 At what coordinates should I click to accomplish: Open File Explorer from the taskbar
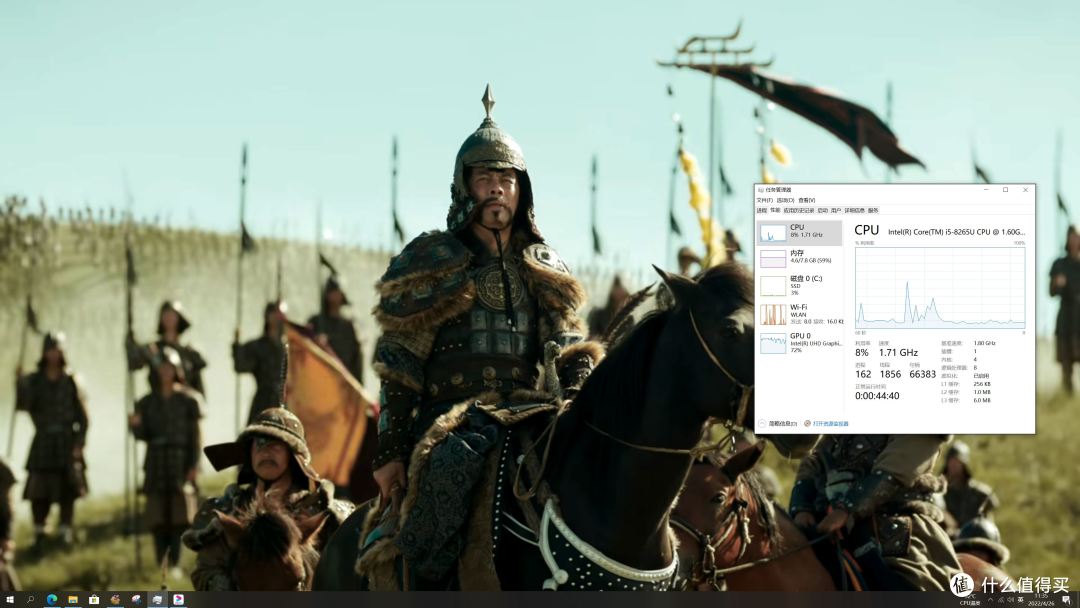click(72, 600)
